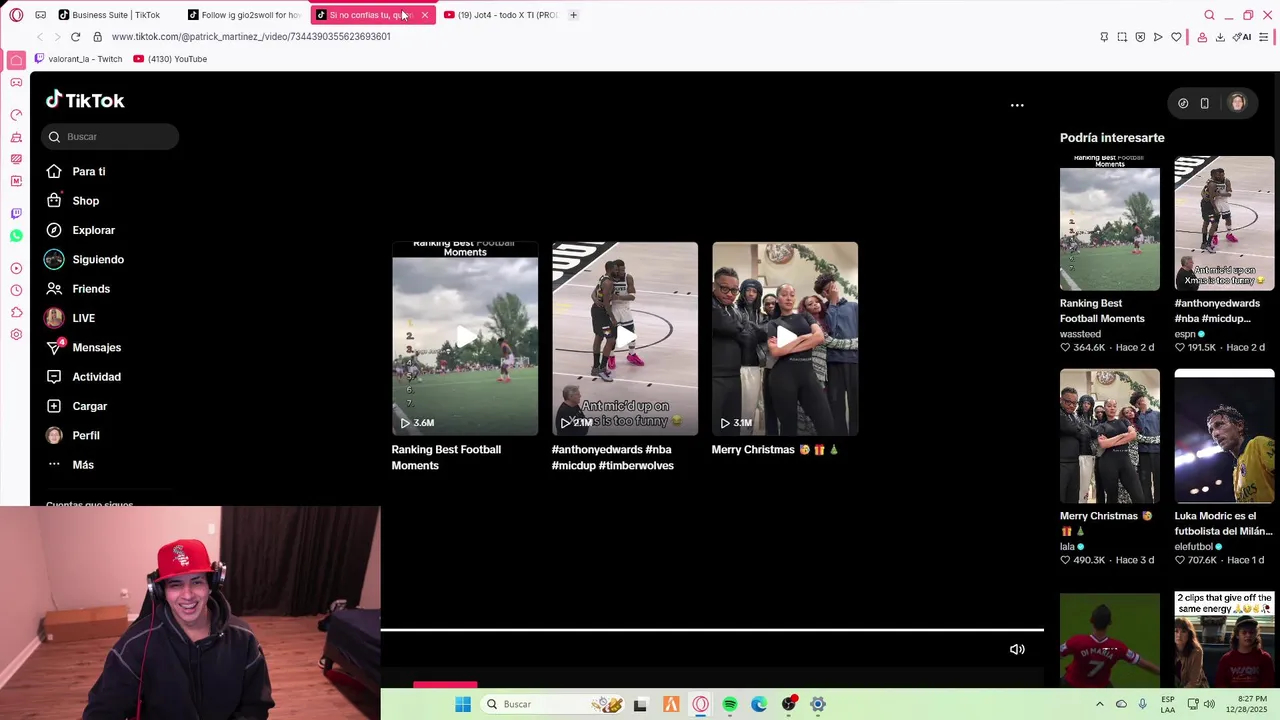Click the TikTok coins icon near avatar

pos(1183,103)
